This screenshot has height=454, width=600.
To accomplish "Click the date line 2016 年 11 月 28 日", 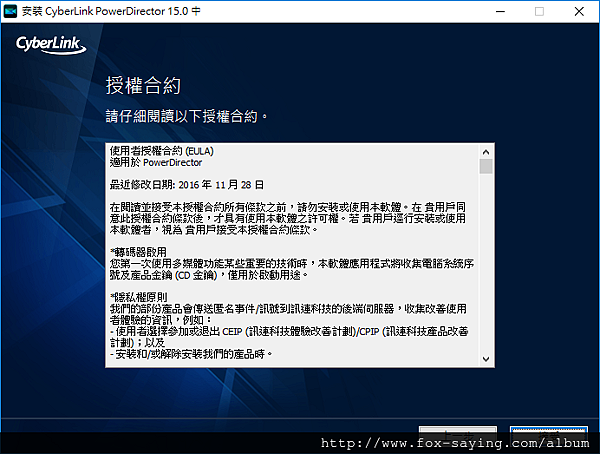I will (186, 185).
